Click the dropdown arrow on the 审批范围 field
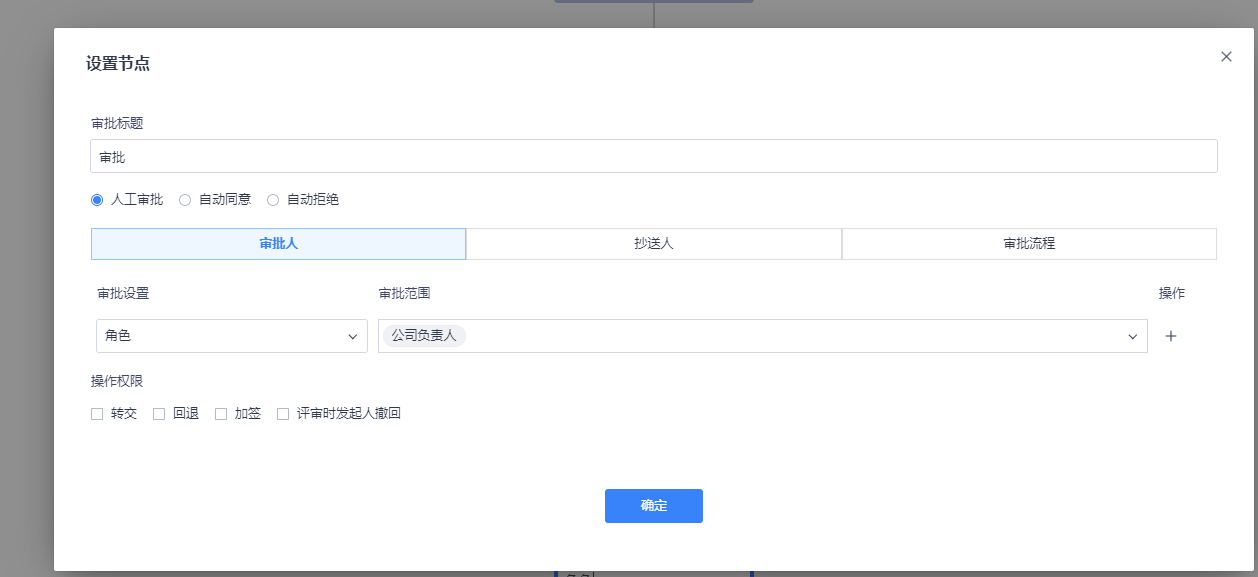 (x=1131, y=336)
